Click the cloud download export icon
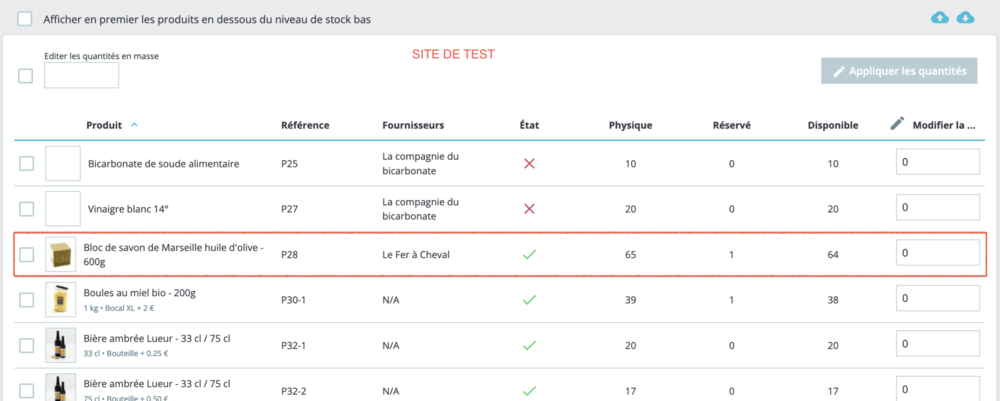Screen dimensions: 1000x401 [x=966, y=17]
